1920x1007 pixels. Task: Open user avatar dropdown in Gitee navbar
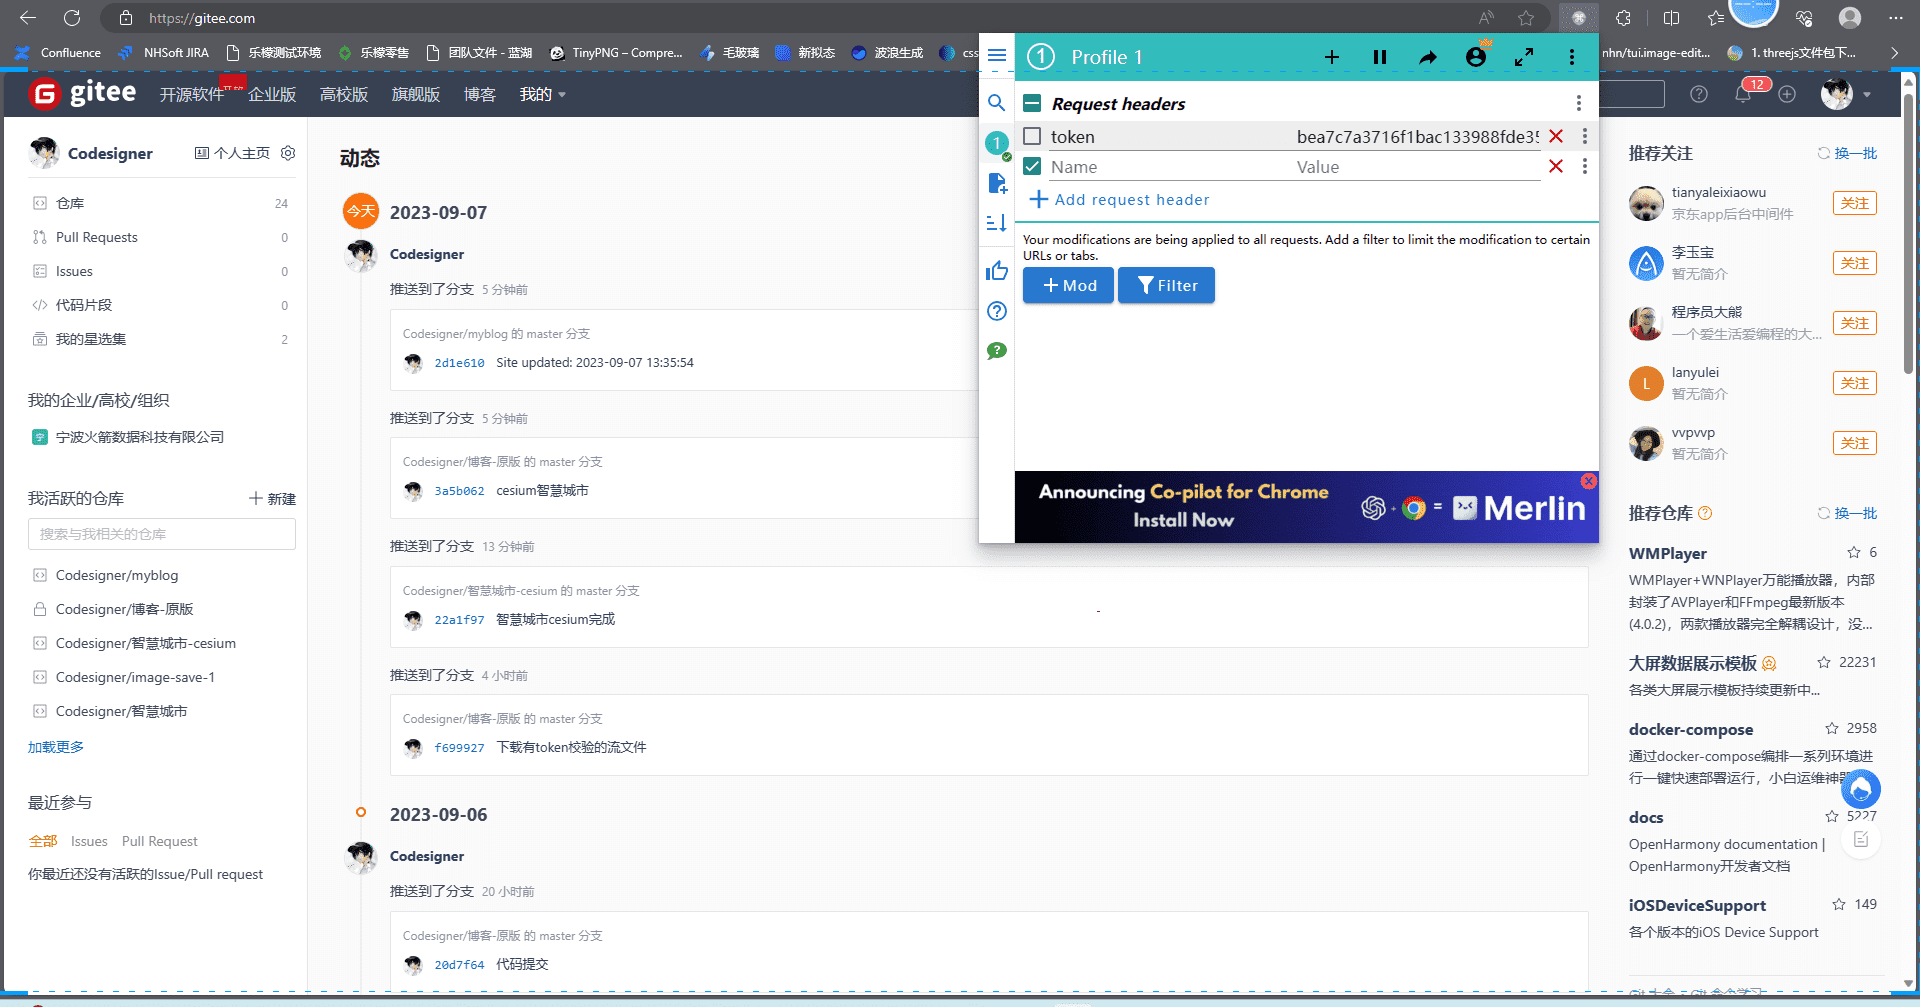[1845, 94]
